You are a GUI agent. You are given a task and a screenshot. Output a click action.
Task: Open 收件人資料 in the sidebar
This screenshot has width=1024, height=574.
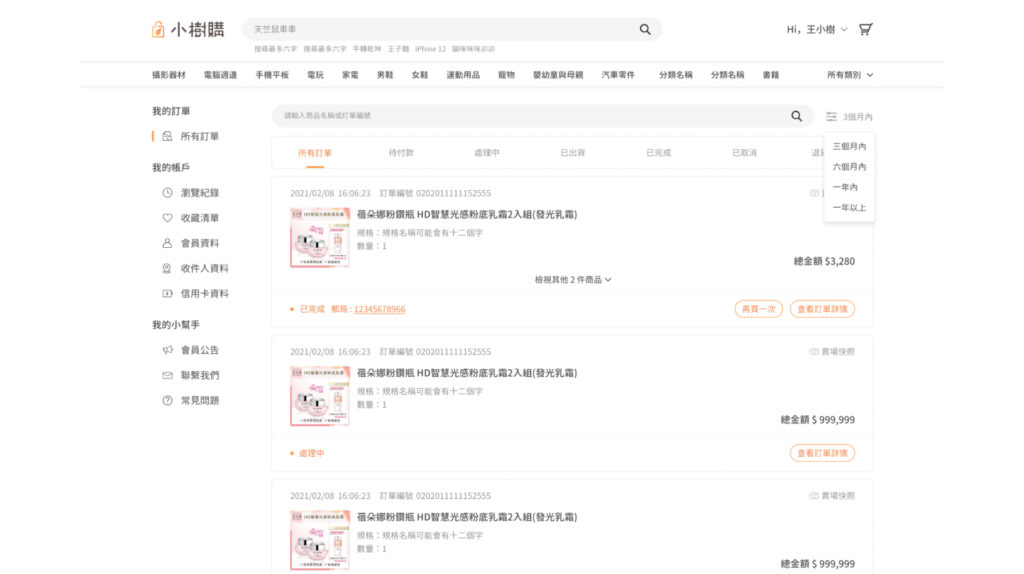[204, 268]
